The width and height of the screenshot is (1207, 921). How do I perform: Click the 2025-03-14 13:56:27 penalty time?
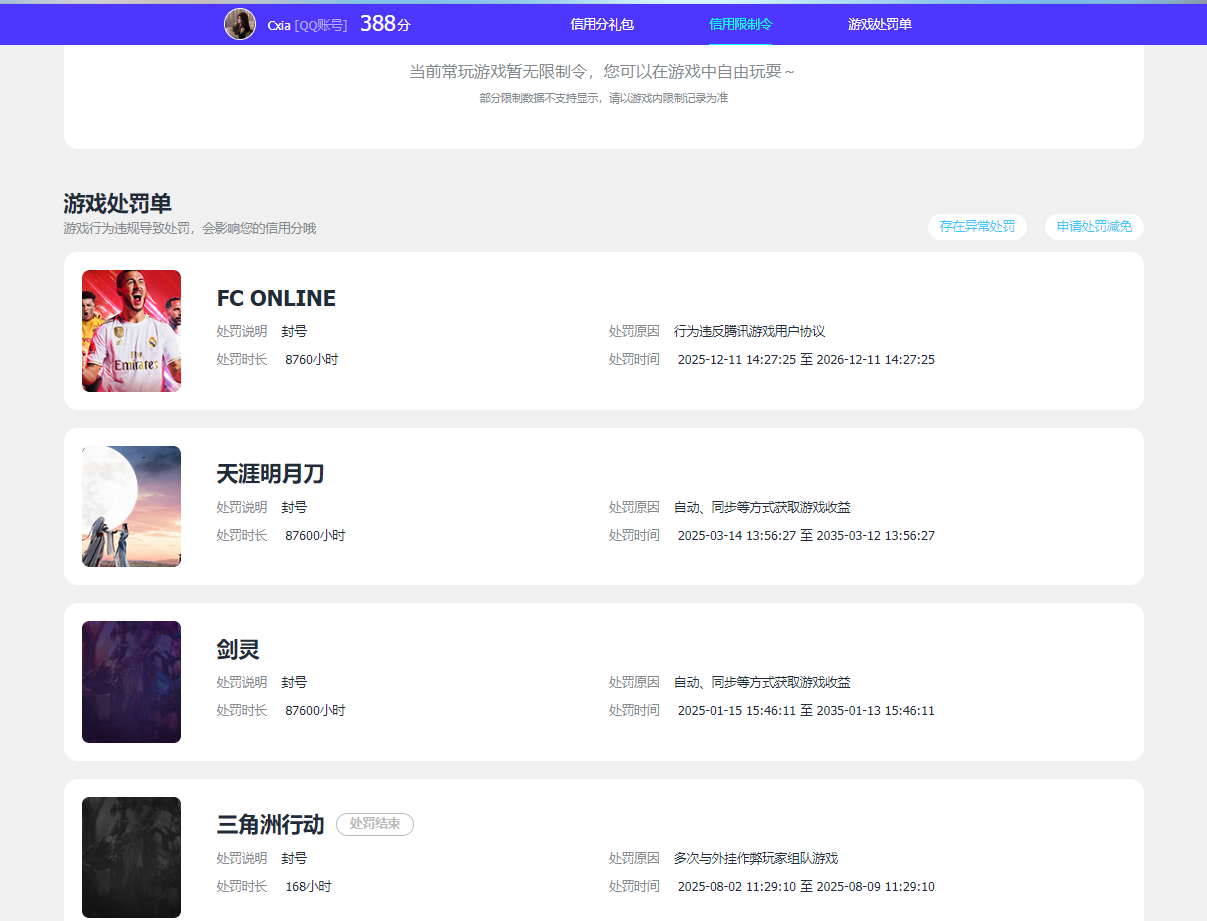[x=806, y=535]
